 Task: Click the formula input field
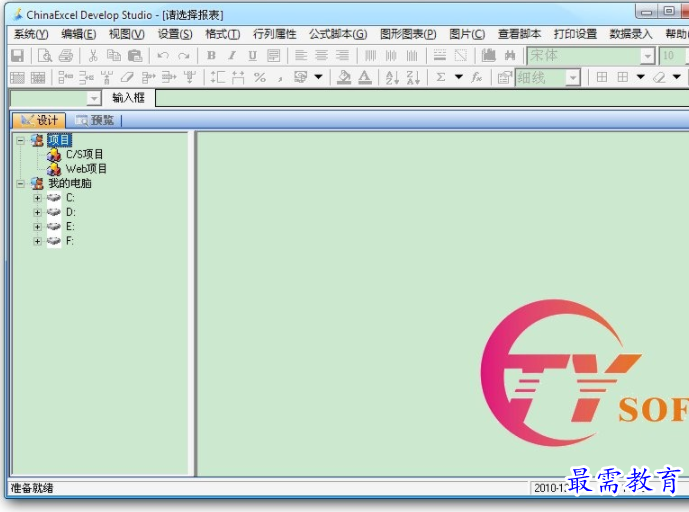(x=422, y=98)
